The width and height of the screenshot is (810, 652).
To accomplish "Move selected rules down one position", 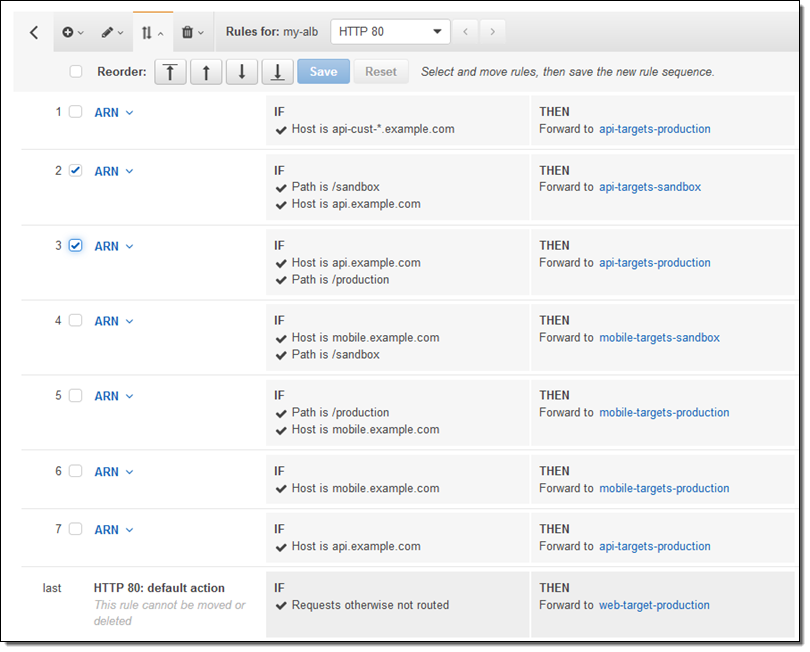I will 241,72.
